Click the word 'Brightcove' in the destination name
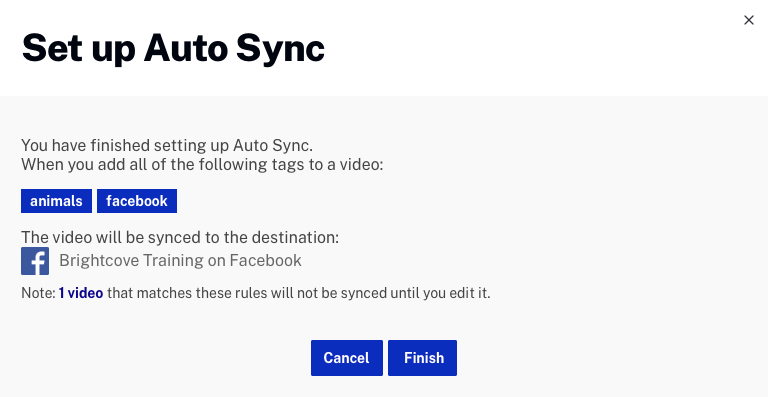The image size is (768, 397). 98,260
